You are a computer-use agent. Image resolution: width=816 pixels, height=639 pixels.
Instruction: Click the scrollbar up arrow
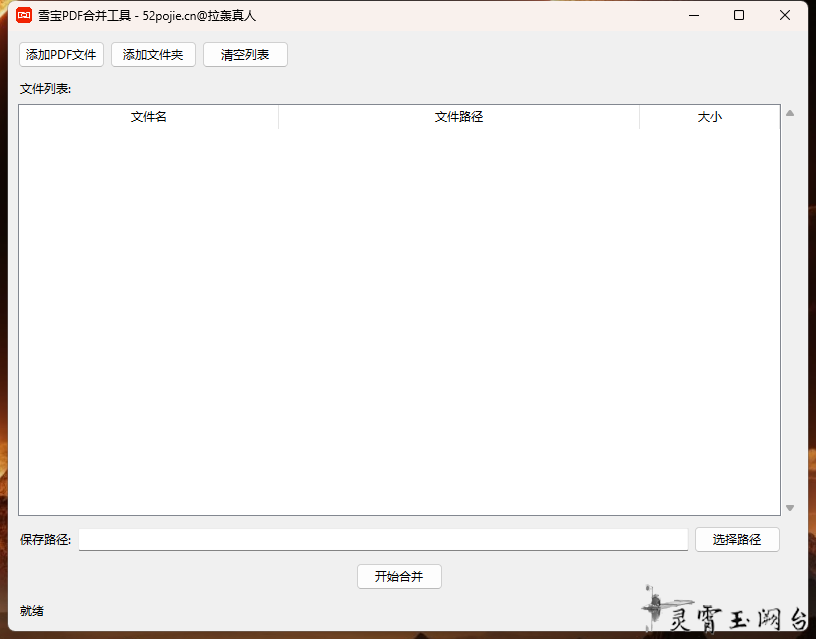coord(790,113)
